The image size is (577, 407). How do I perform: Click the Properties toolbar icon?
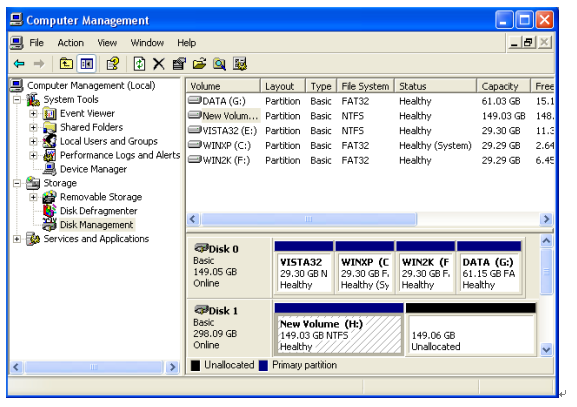(x=179, y=64)
